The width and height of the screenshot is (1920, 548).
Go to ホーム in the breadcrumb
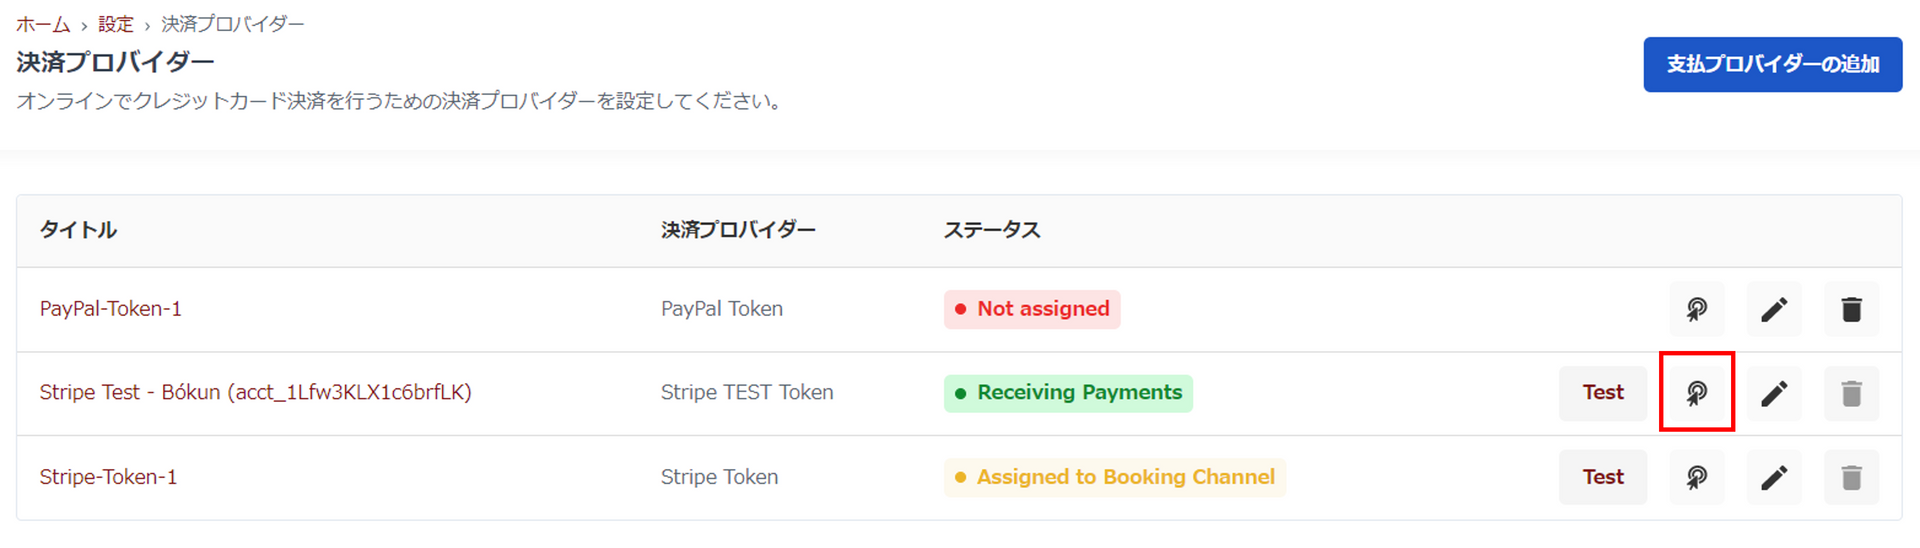pyautogui.click(x=43, y=24)
